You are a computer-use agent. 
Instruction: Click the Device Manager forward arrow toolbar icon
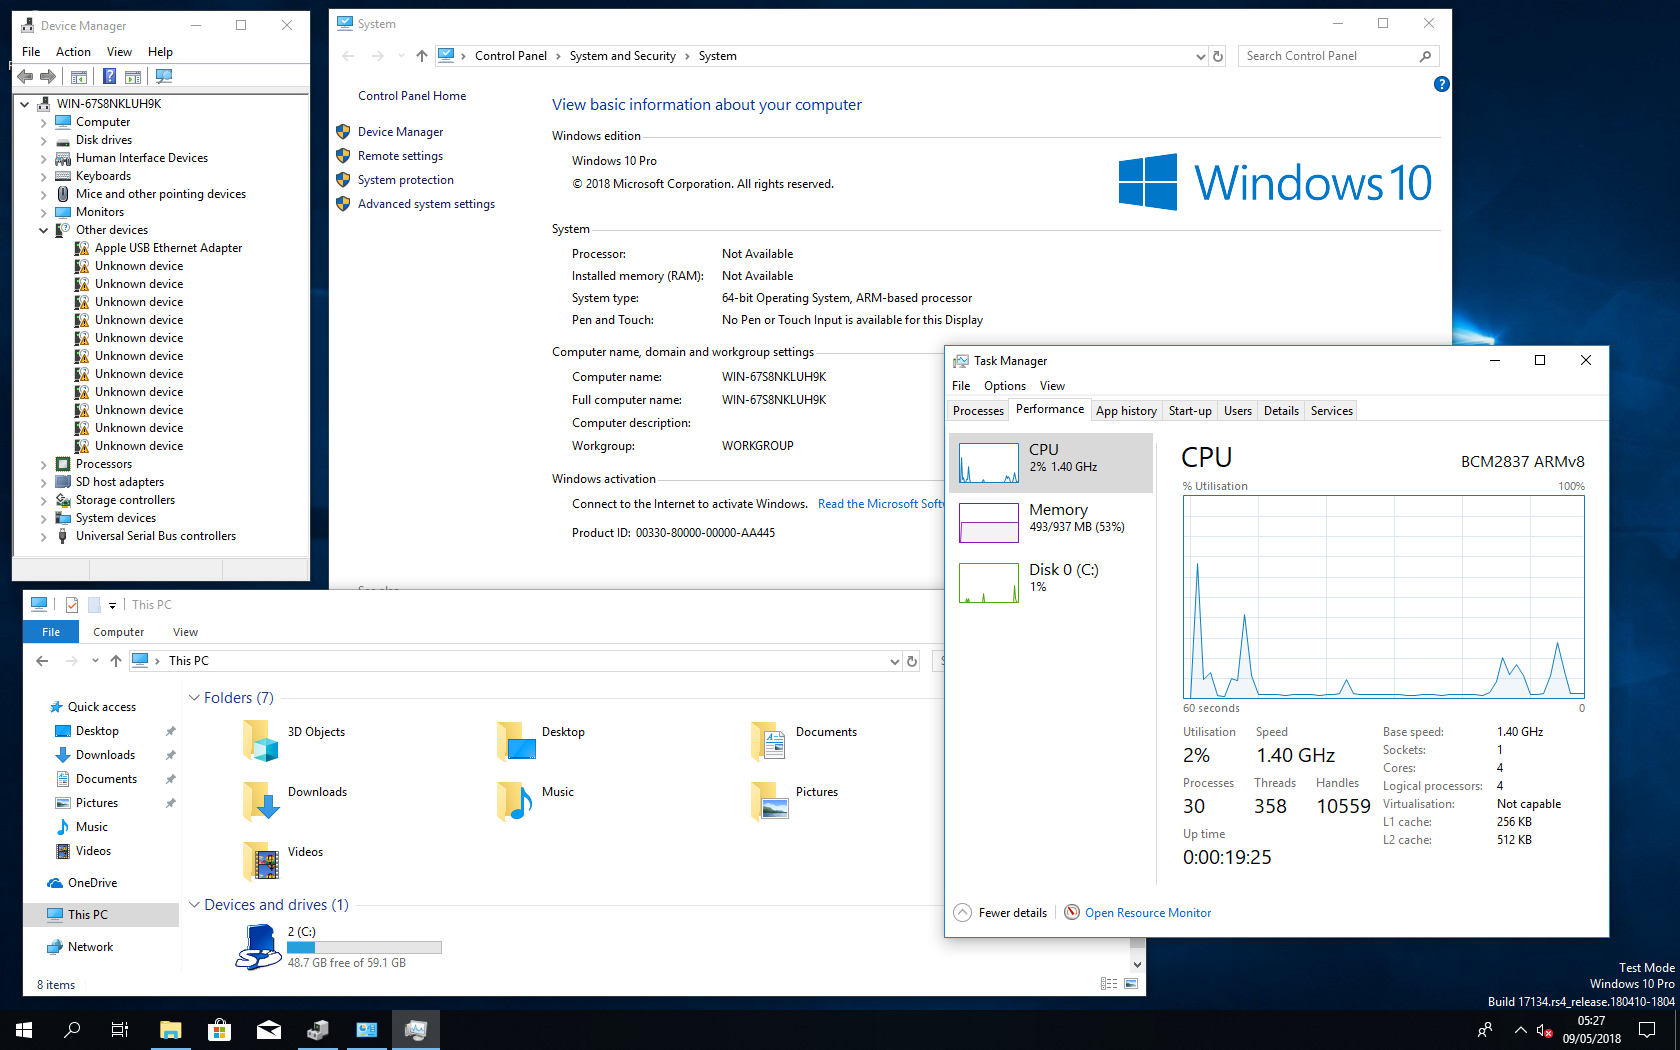pos(48,76)
